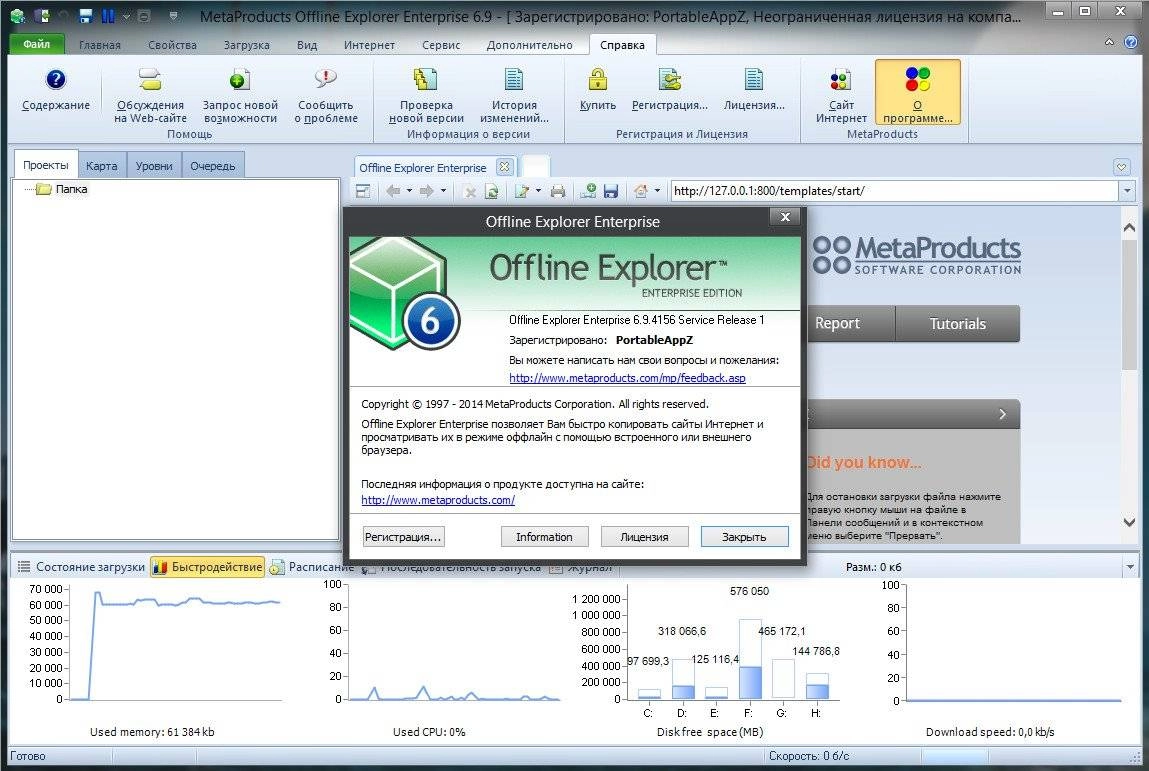The height and width of the screenshot is (771, 1149).
Task: Switch to the Главная ribbon tab
Action: click(100, 45)
